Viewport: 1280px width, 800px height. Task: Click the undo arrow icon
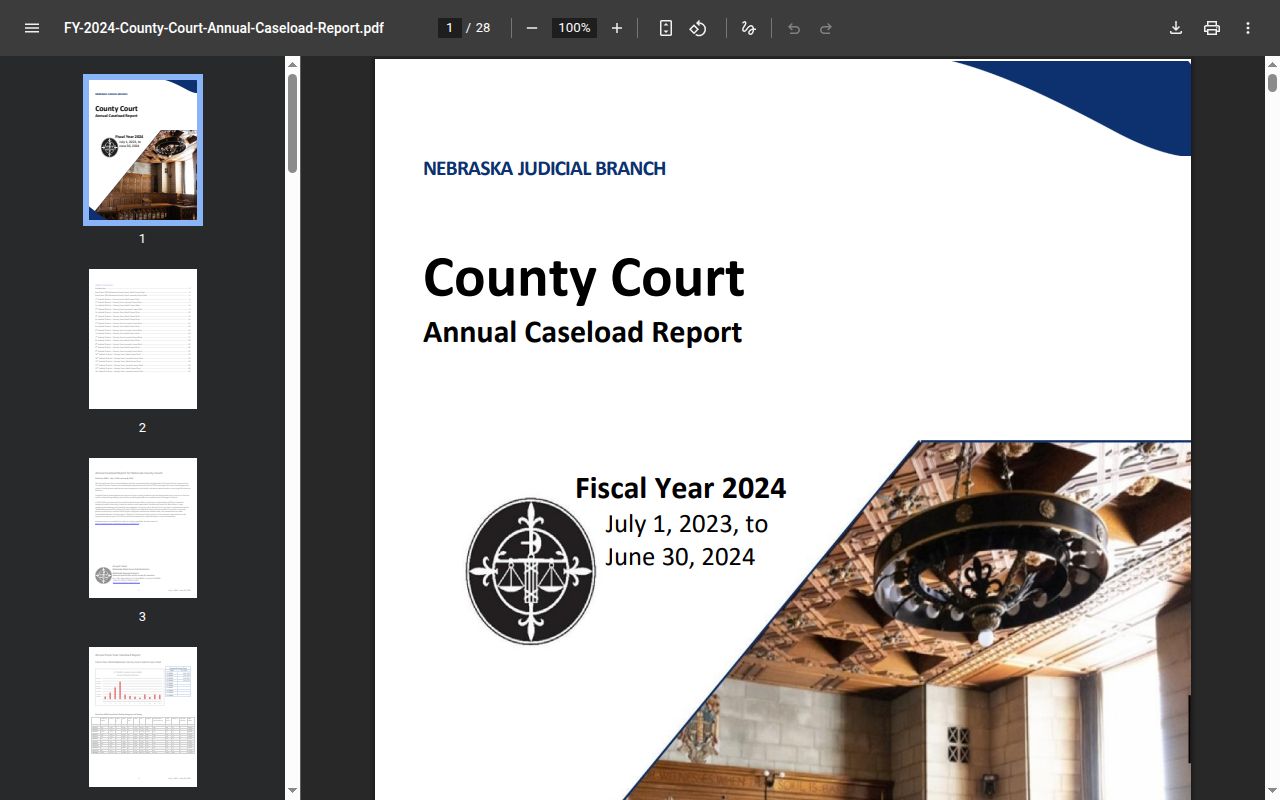pyautogui.click(x=794, y=28)
